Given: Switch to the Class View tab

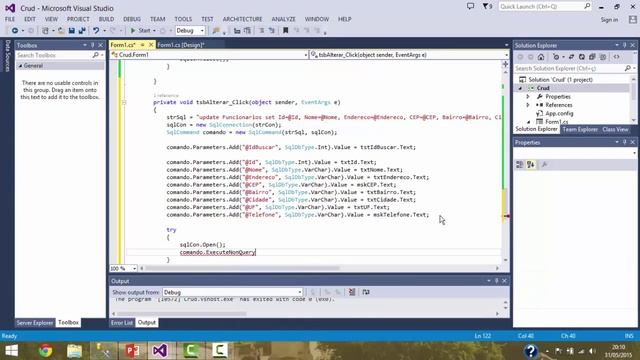Looking at the screenshot, I should click(616, 129).
